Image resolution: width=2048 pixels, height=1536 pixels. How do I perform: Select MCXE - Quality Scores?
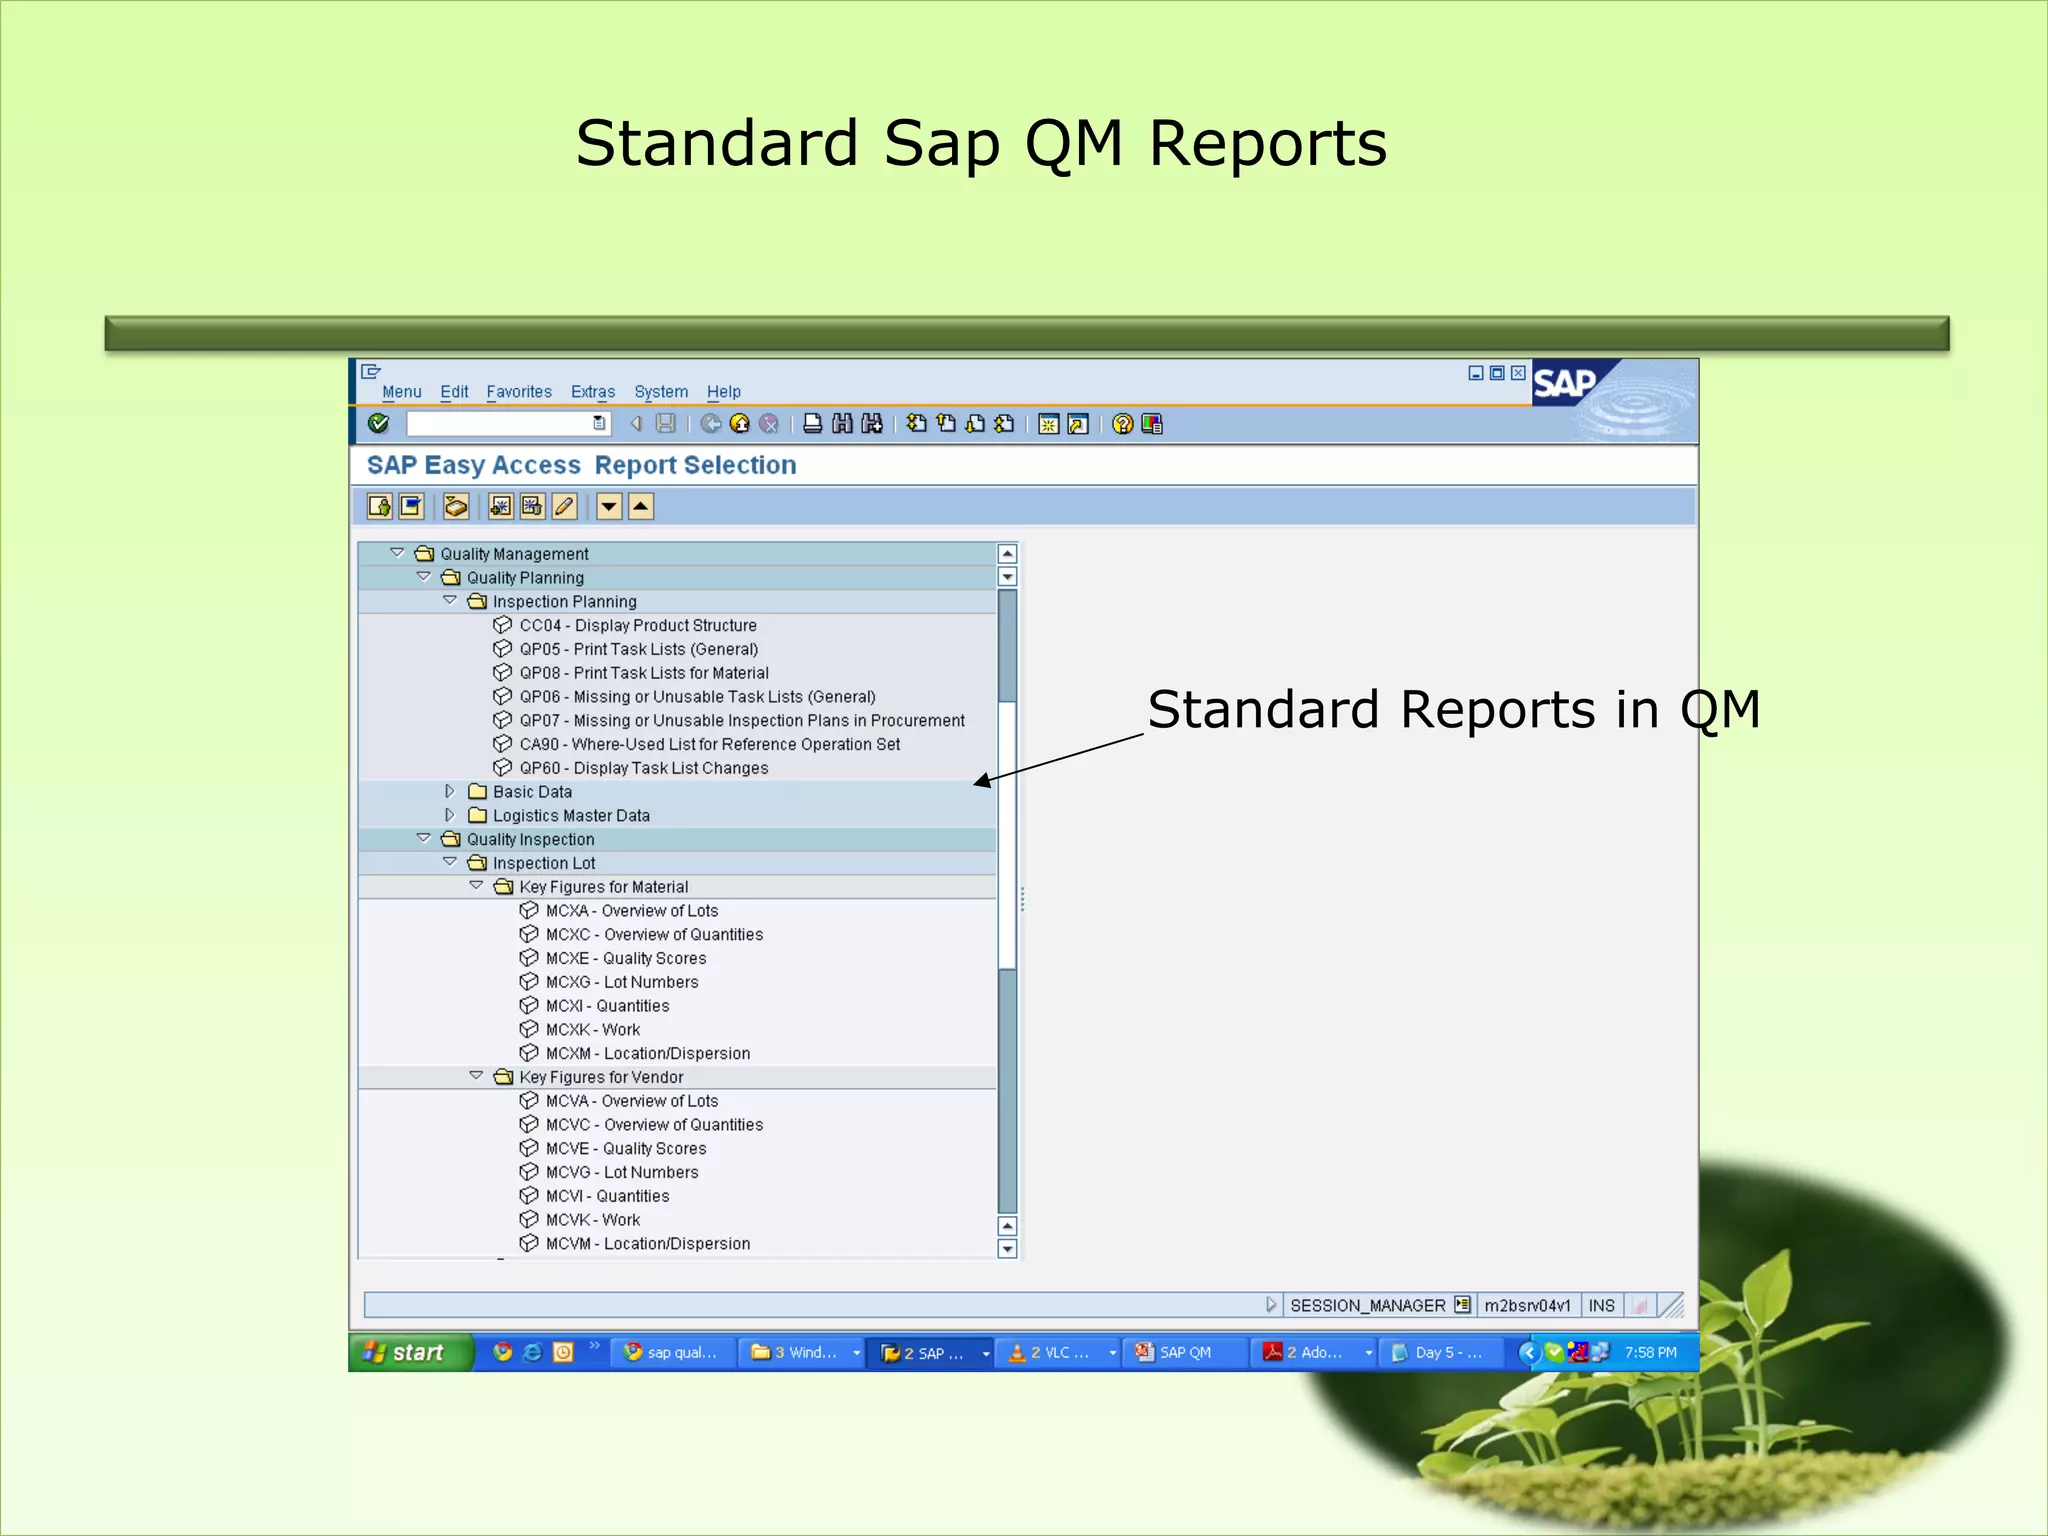pyautogui.click(x=626, y=958)
